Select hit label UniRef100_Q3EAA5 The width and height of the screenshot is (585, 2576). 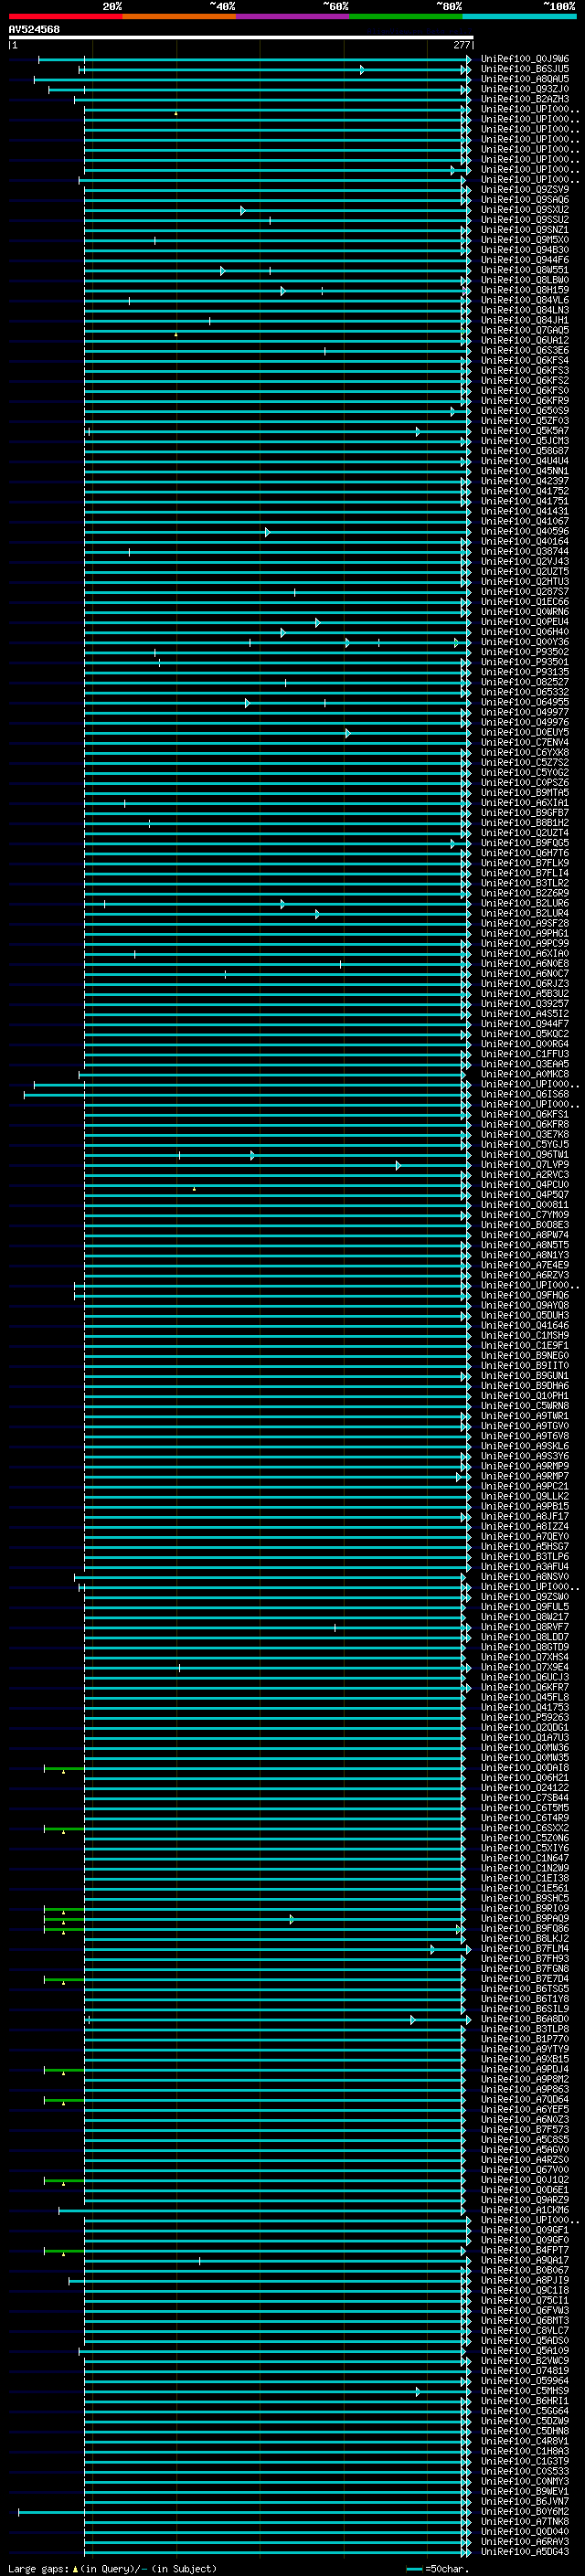525,1064
